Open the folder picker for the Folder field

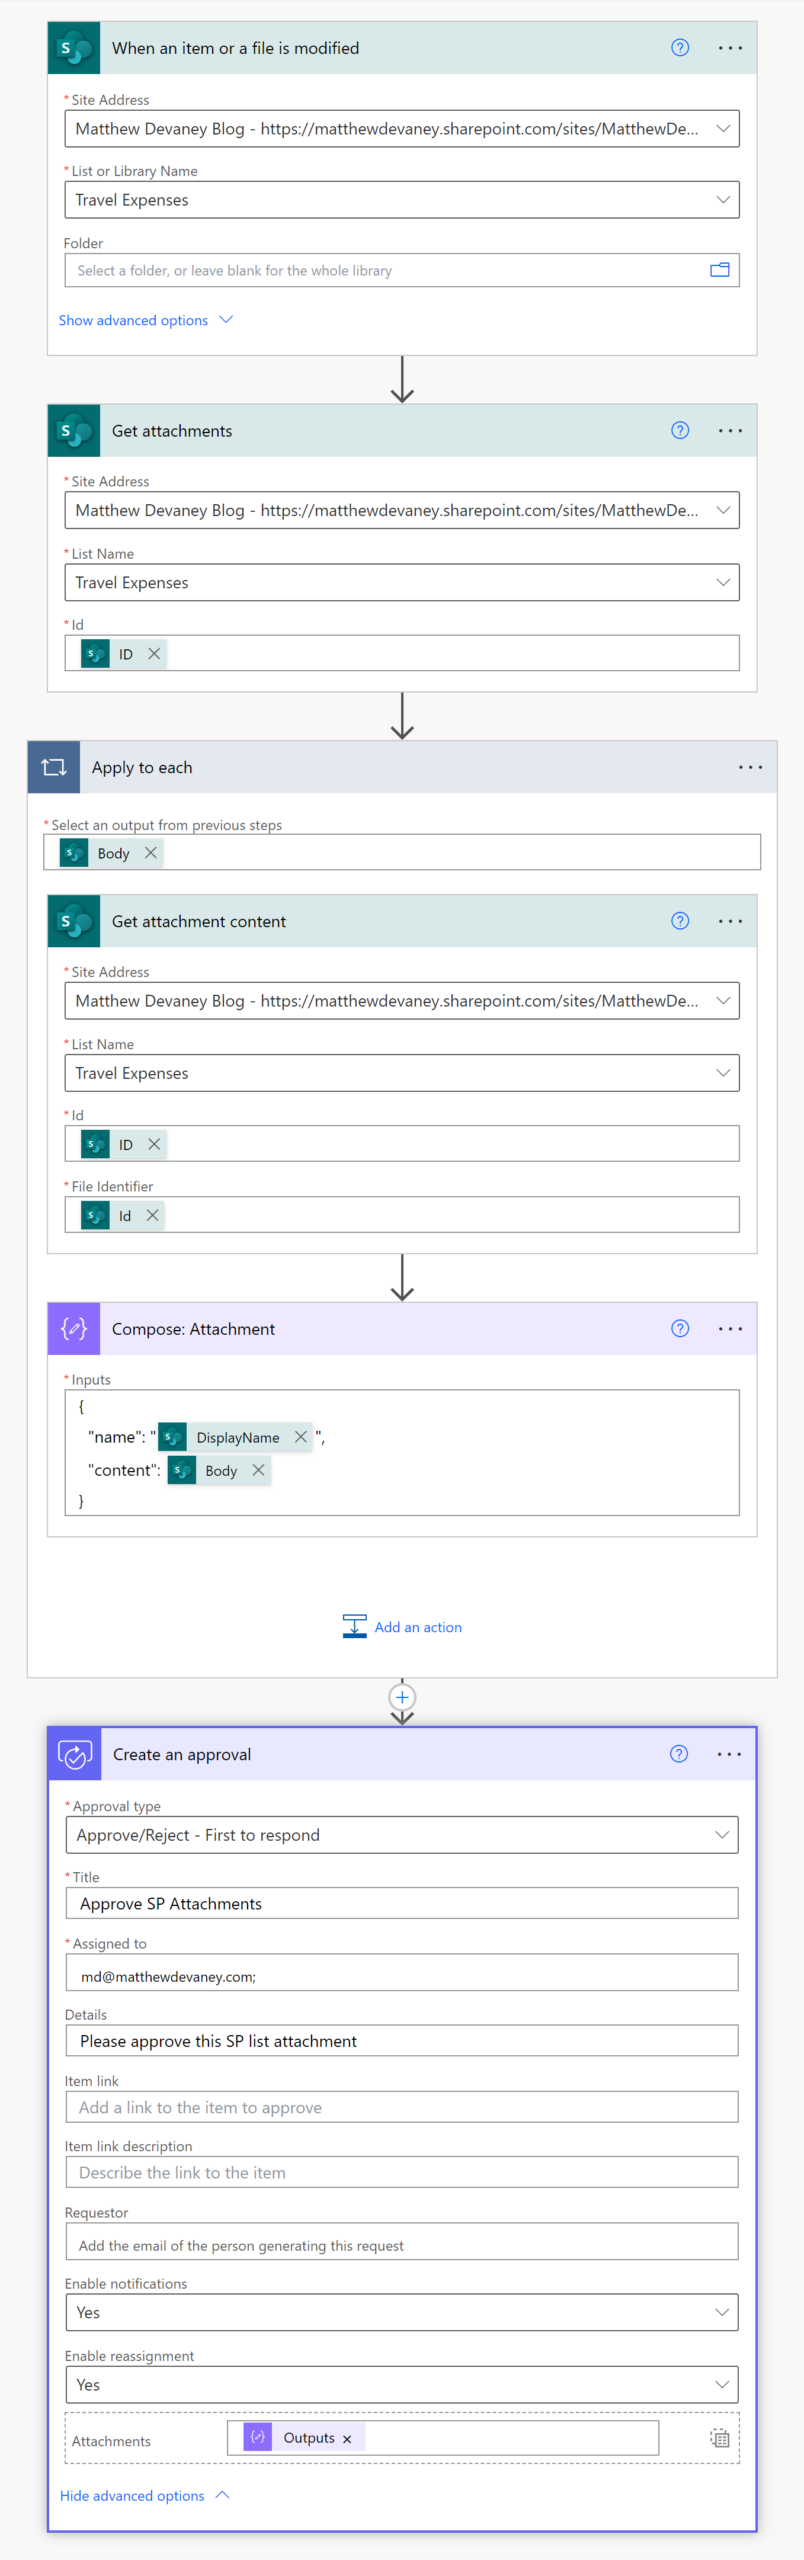(719, 269)
